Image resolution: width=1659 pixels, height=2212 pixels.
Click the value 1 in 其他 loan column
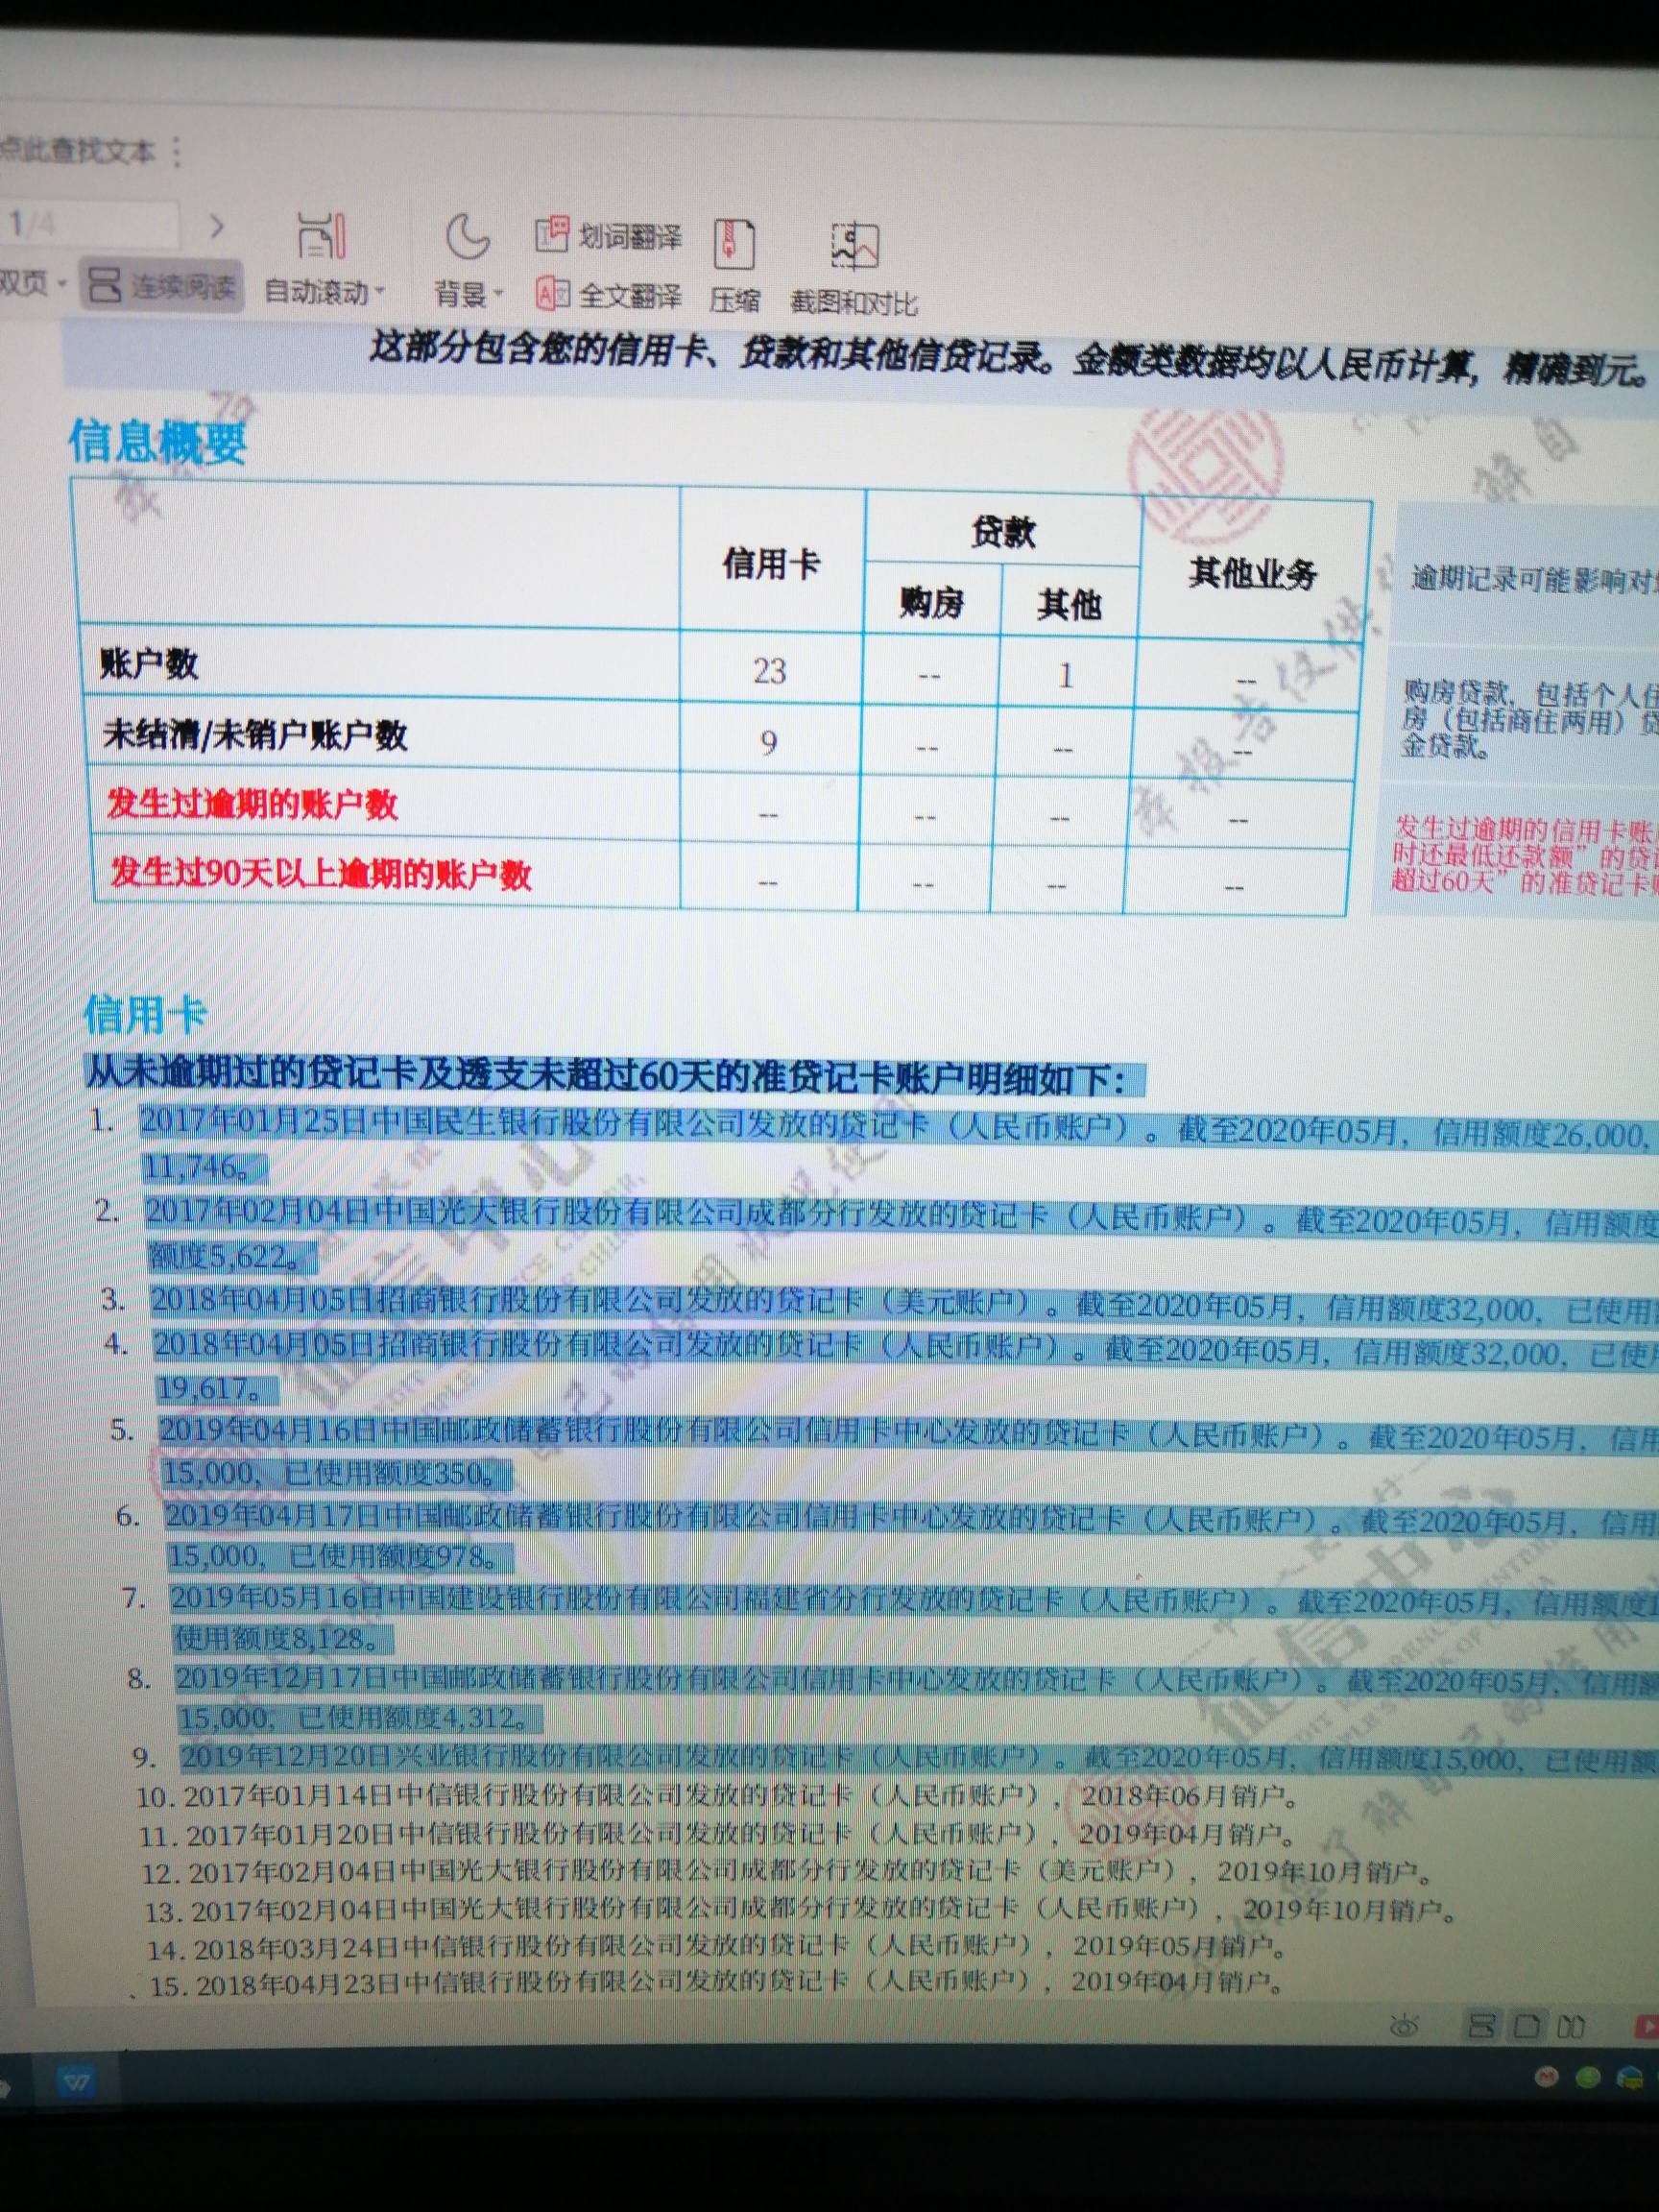[1066, 676]
